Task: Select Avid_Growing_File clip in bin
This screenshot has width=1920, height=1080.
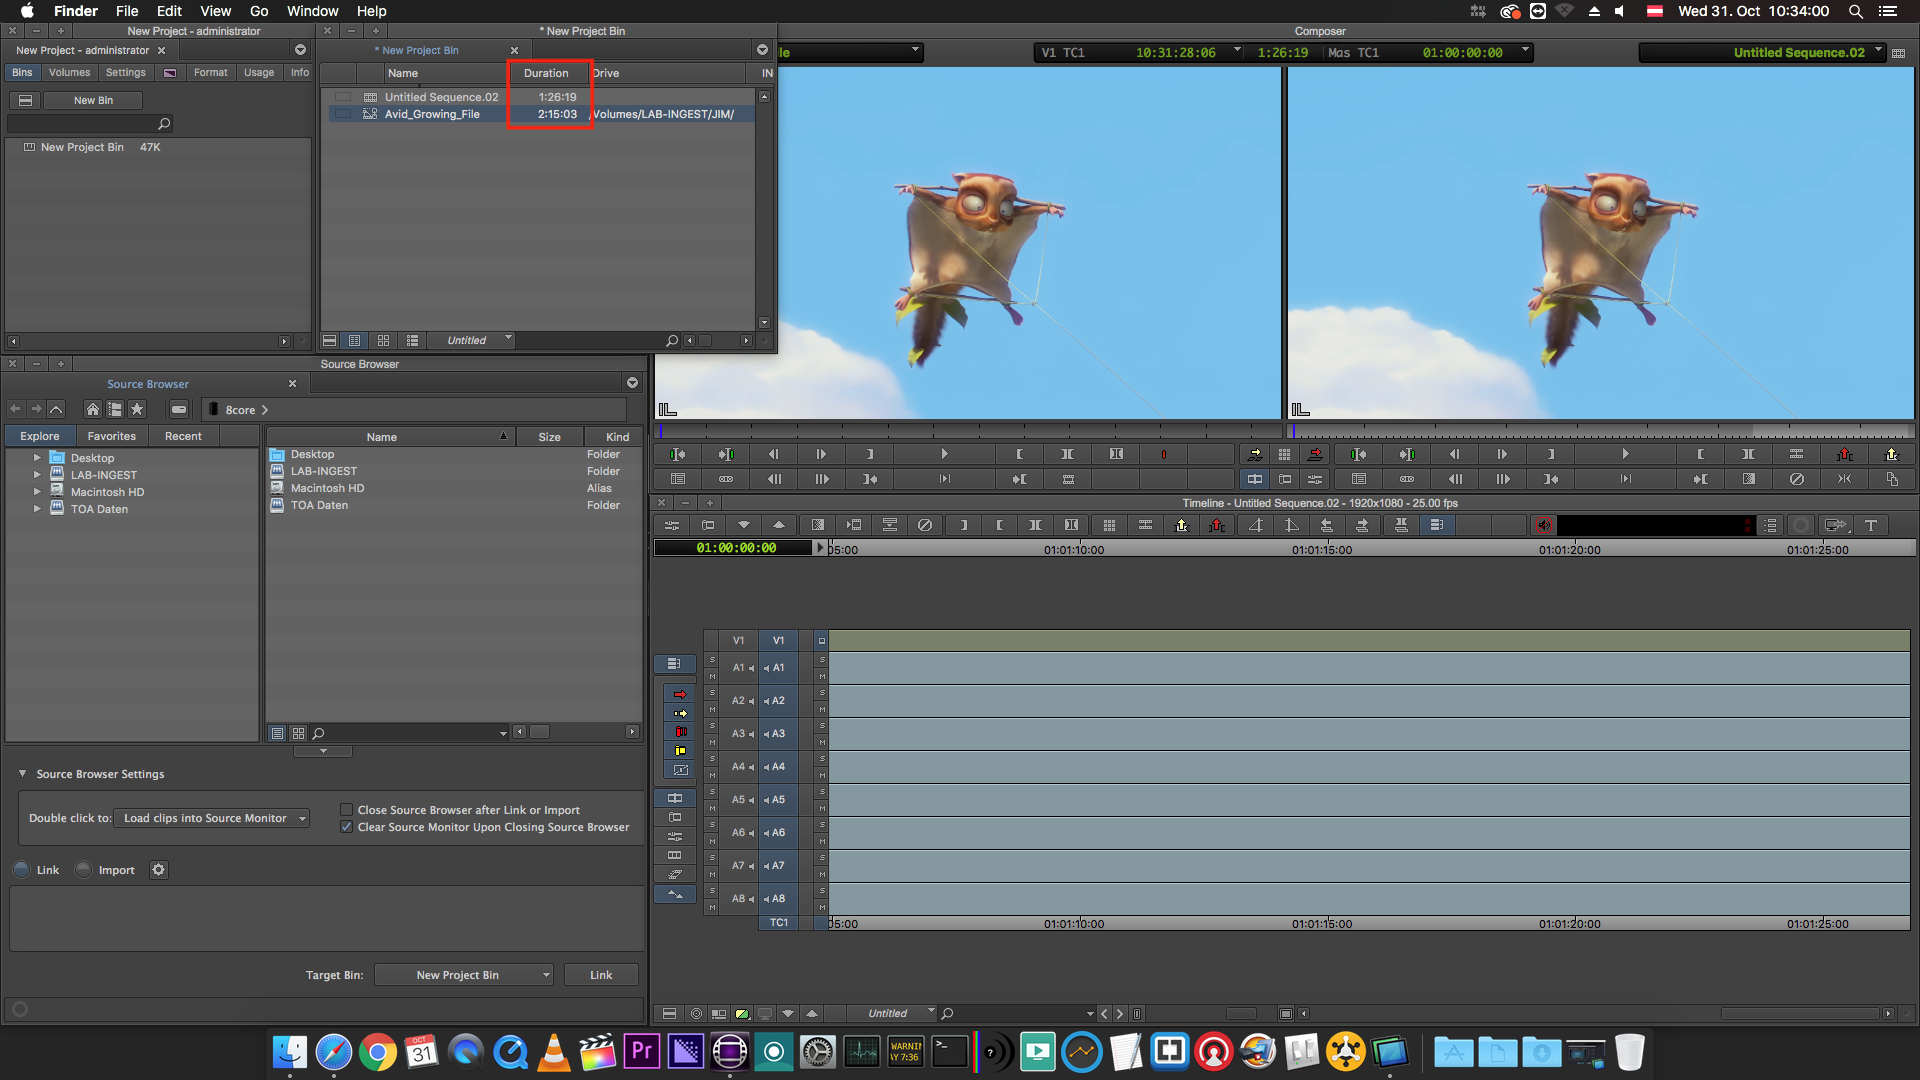Action: point(432,114)
